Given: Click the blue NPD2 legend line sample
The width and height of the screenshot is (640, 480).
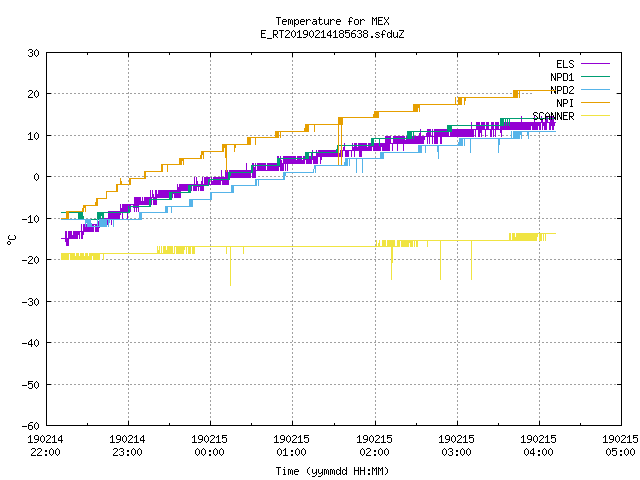Looking at the screenshot, I should coord(595,89).
